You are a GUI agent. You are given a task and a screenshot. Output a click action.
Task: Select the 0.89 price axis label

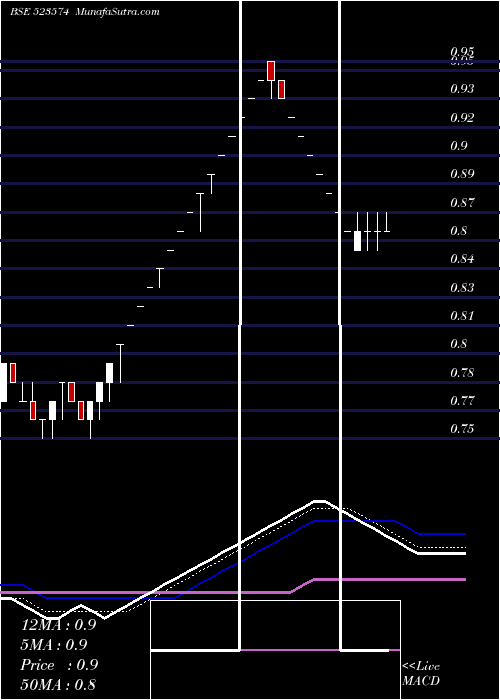pyautogui.click(x=462, y=174)
